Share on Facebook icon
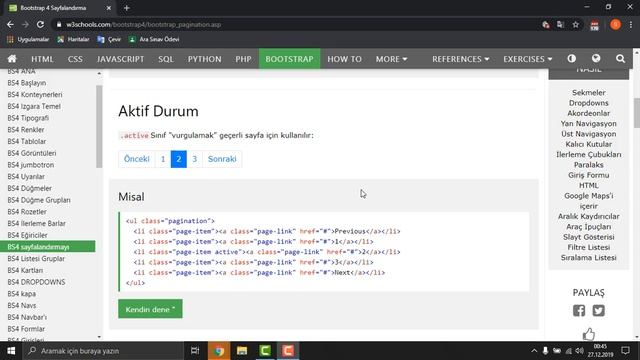Viewport: 640px width, 360px height. pyautogui.click(x=579, y=311)
